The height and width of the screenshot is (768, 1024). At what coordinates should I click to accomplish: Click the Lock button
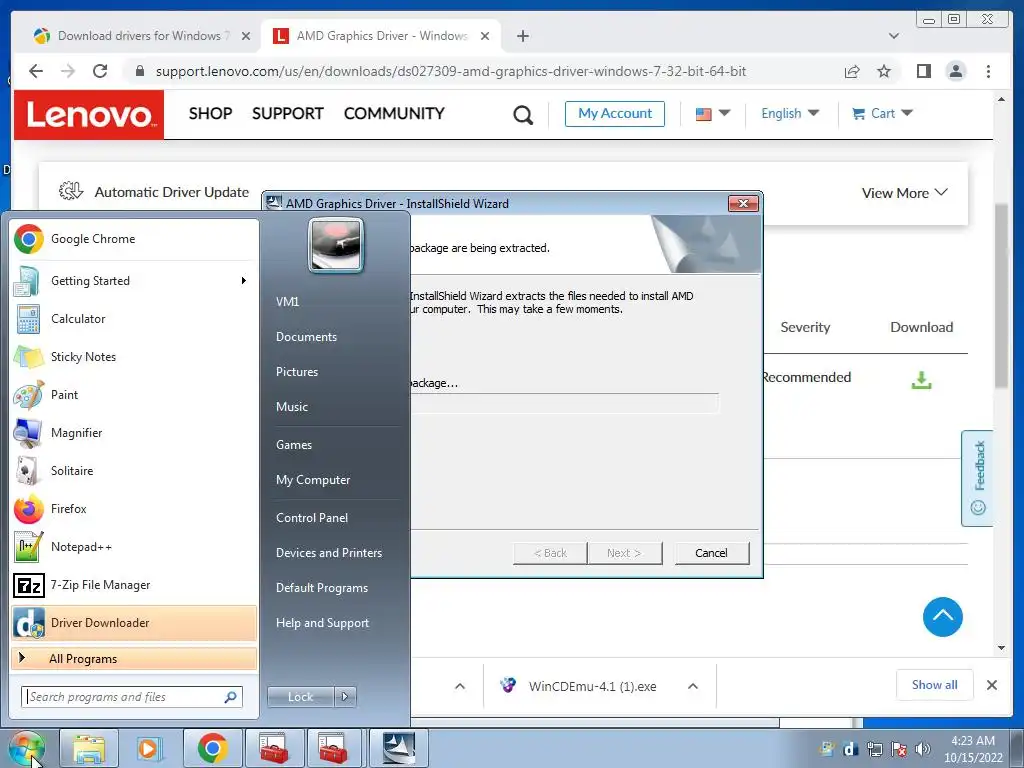tap(300, 697)
